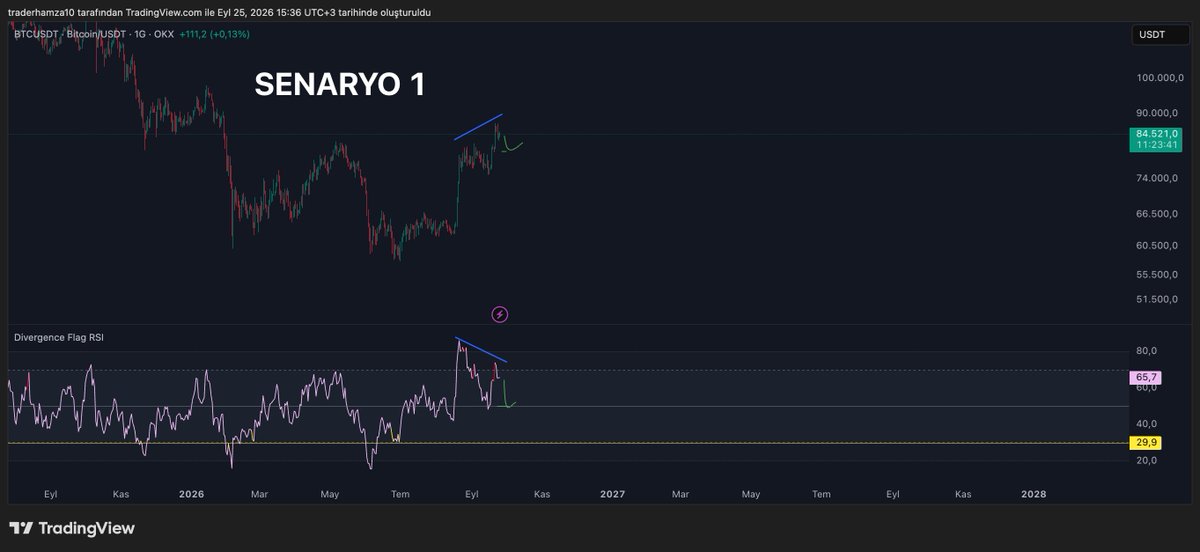This screenshot has height=552, width=1200.
Task: Click the 20,0 RSI axis label
Action: tap(1147, 461)
